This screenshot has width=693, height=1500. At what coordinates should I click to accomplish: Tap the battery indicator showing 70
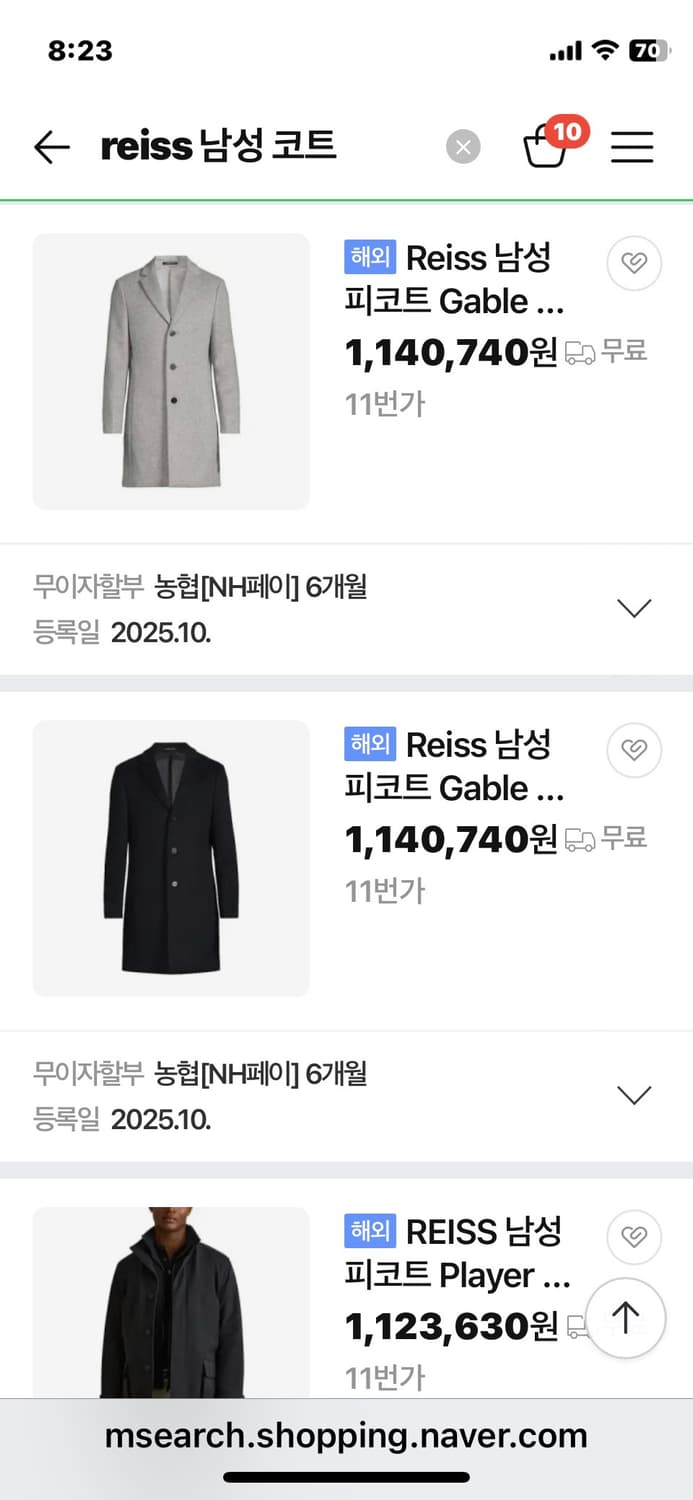pyautogui.click(x=648, y=48)
